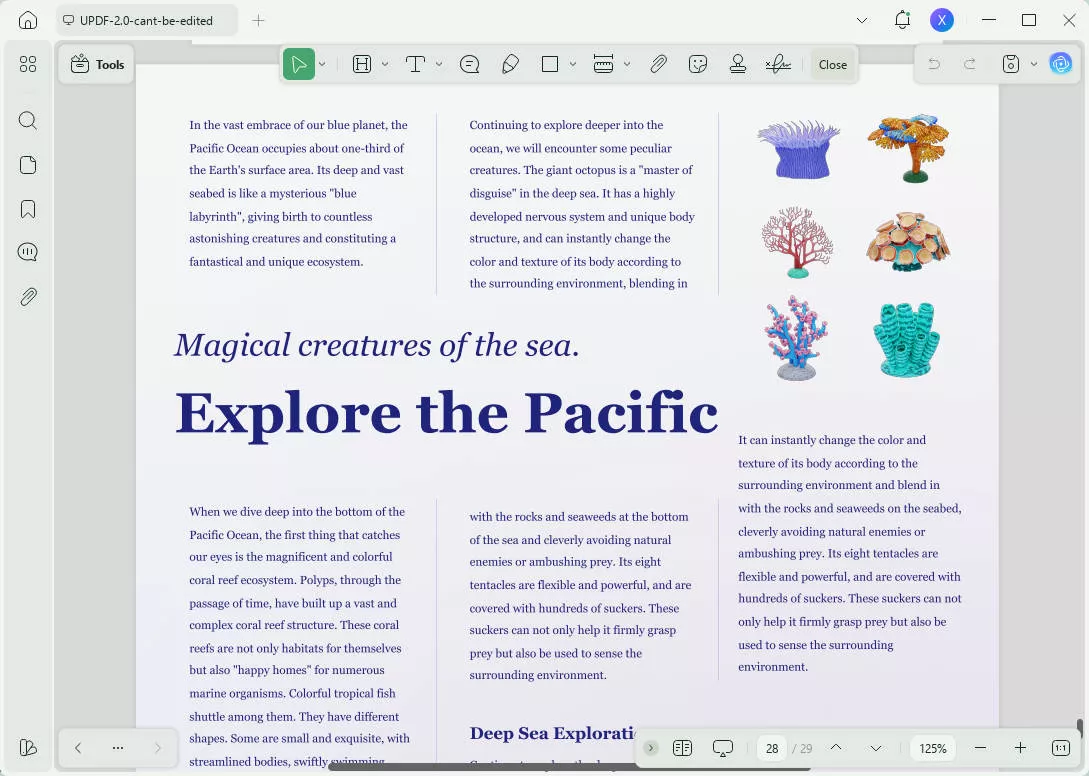The width and height of the screenshot is (1089, 776).
Task: Select the Signature tool
Action: point(778,65)
